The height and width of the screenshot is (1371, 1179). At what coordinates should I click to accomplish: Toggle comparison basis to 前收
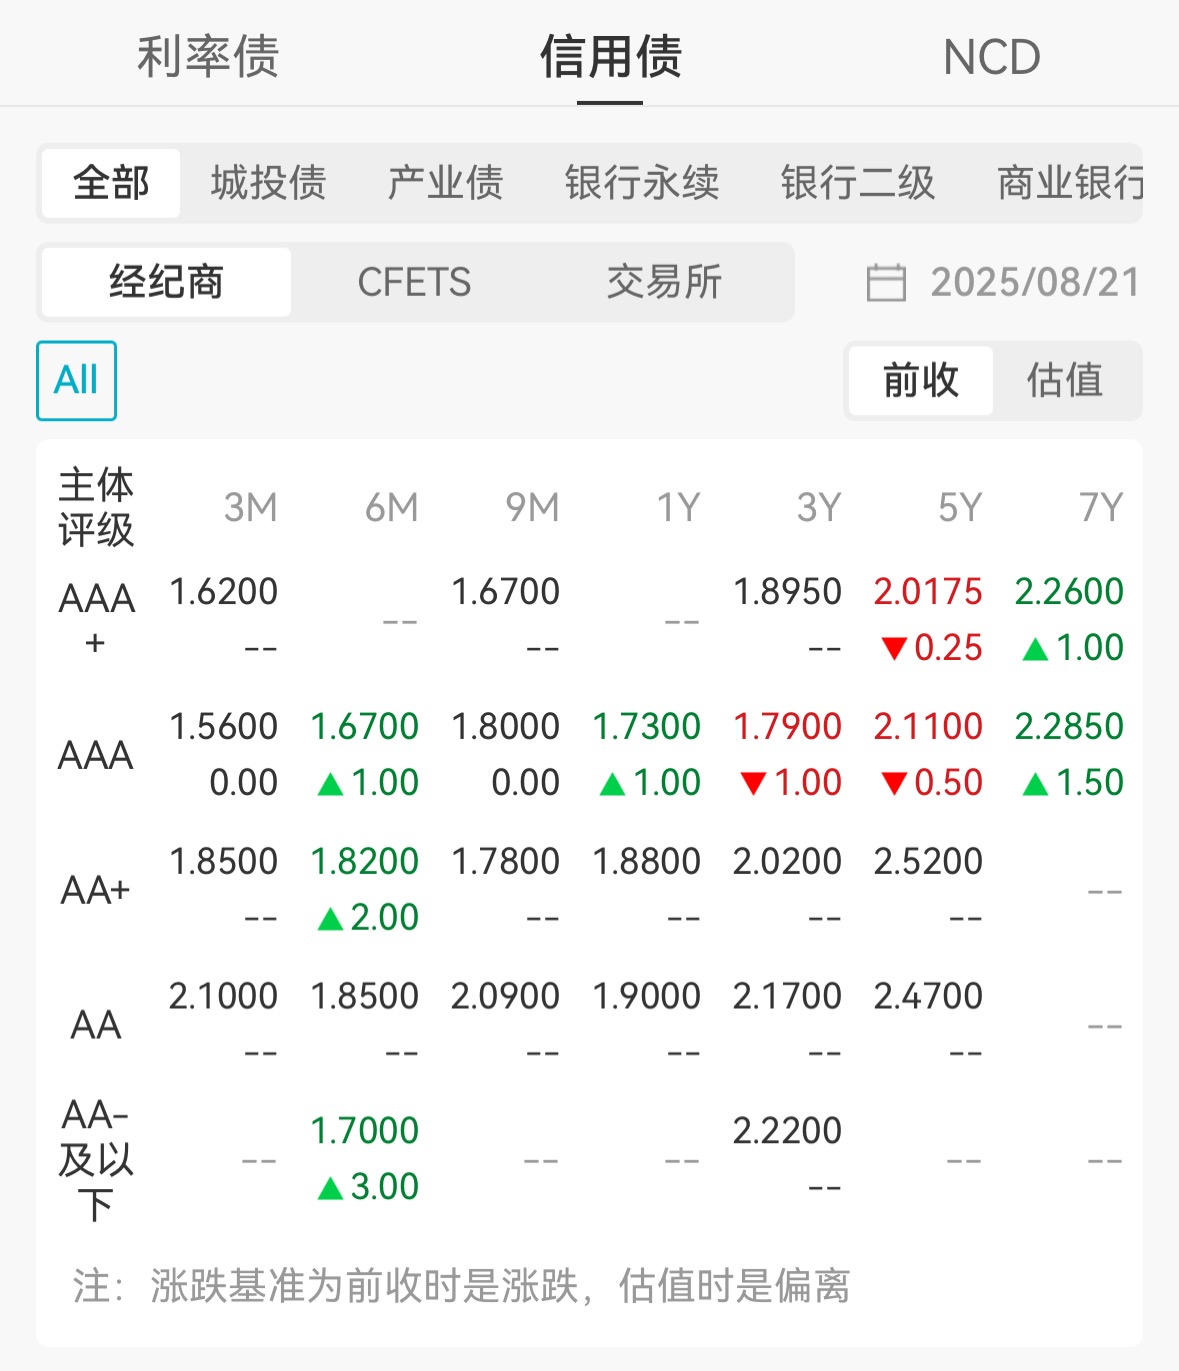pyautogui.click(x=921, y=380)
